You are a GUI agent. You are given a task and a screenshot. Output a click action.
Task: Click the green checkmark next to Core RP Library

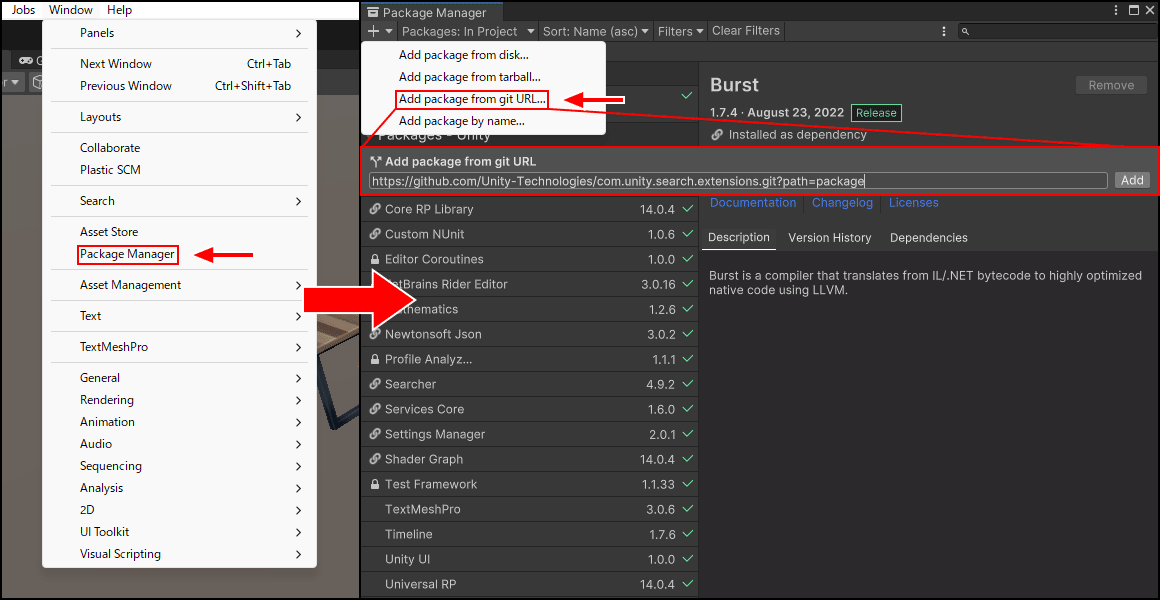click(x=685, y=209)
